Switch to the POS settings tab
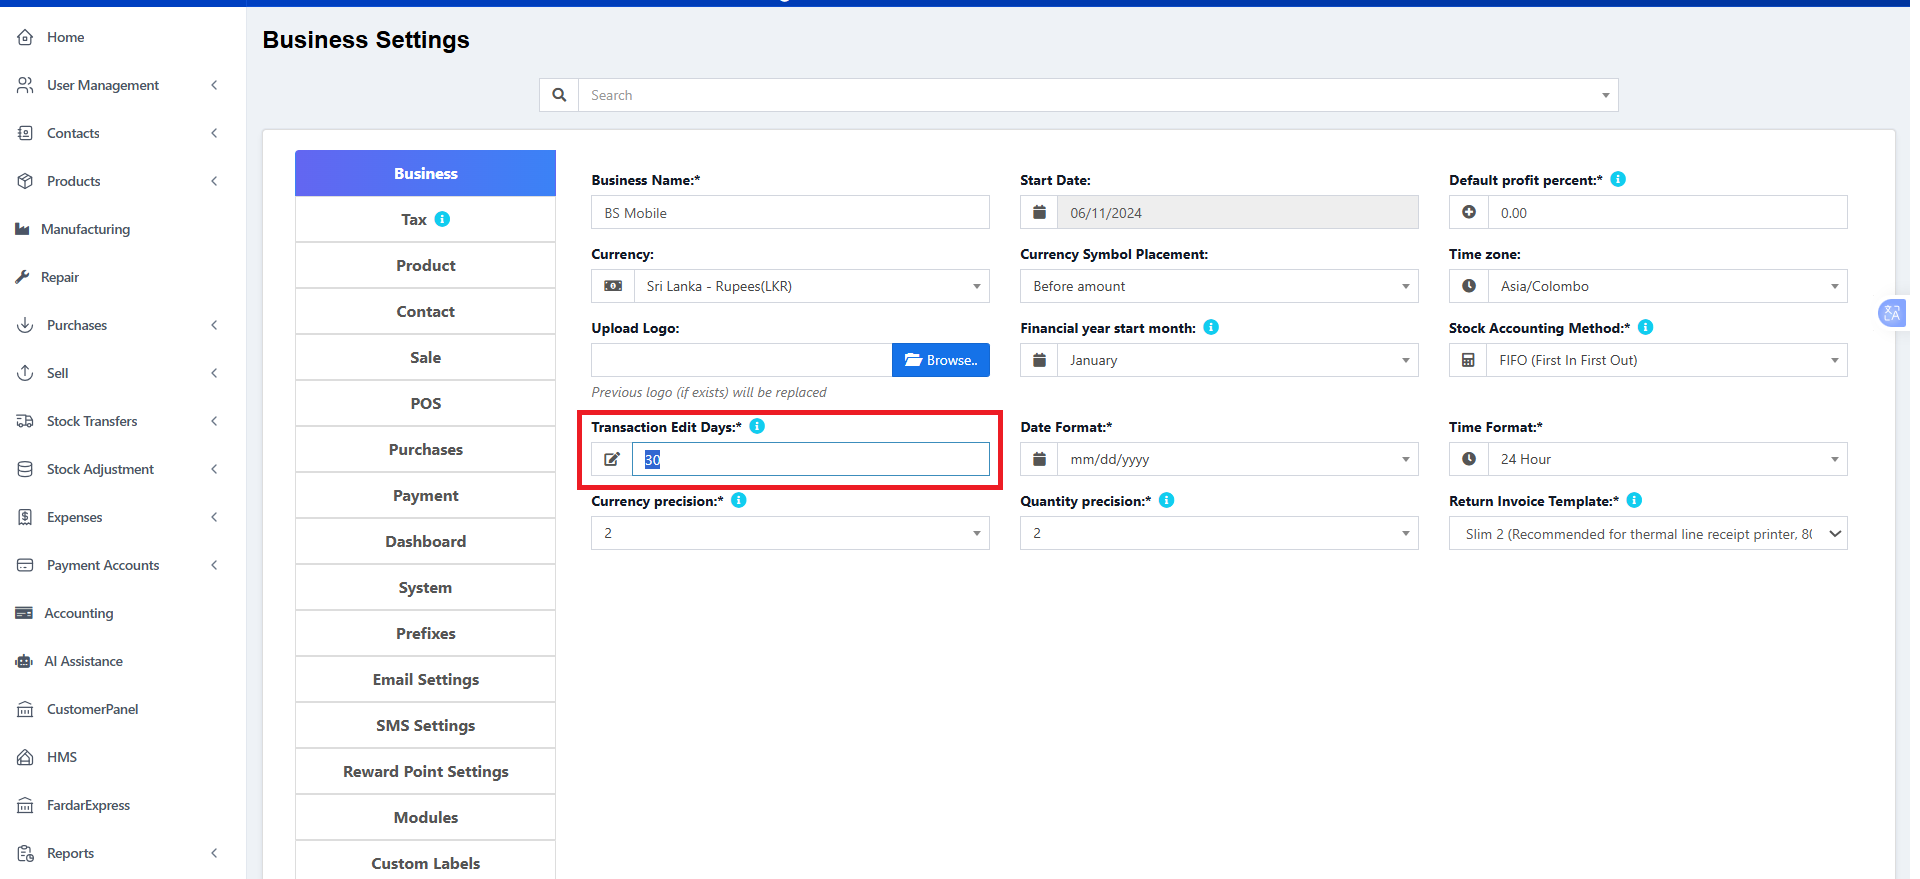 click(x=425, y=403)
